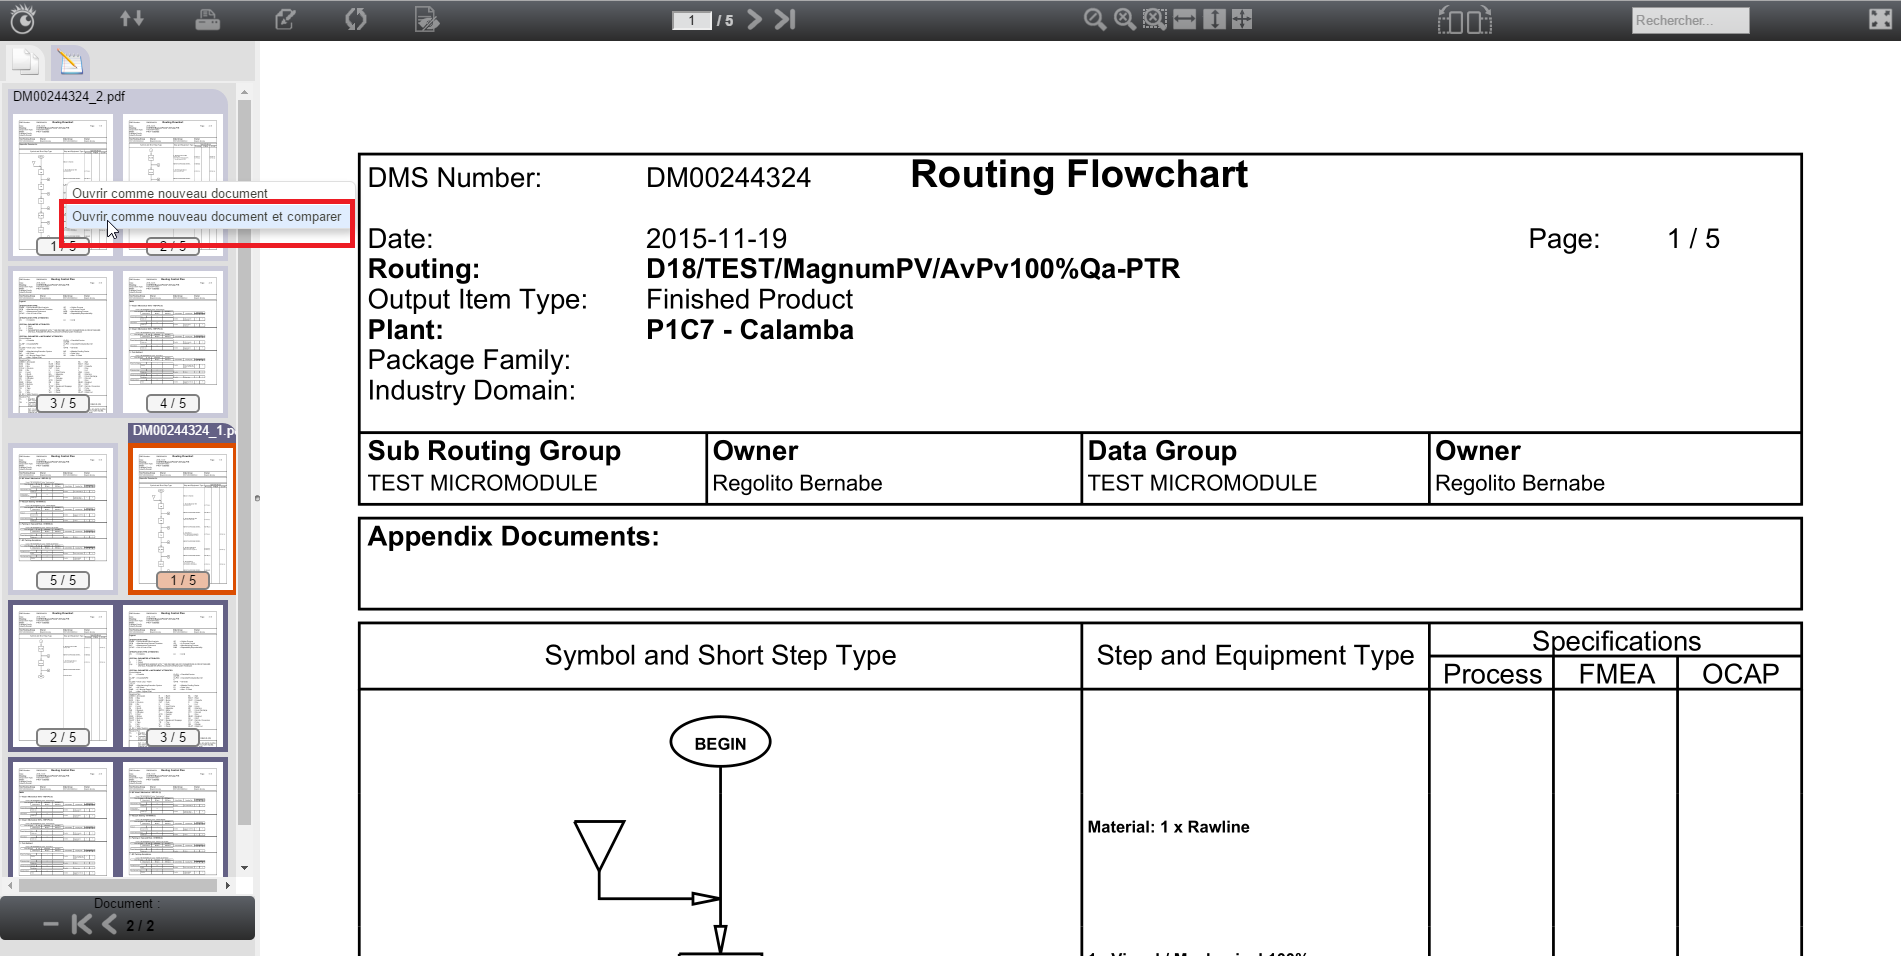Fit page to width
The height and width of the screenshot is (956, 1901).
[x=1184, y=19]
